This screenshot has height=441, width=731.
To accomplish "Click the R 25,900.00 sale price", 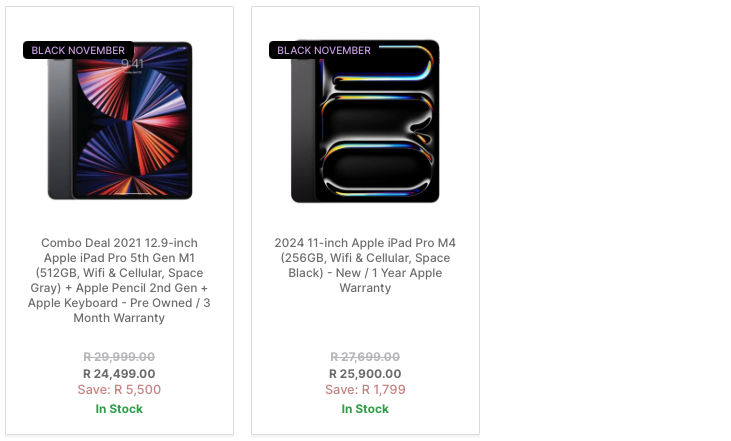I will tap(365, 374).
